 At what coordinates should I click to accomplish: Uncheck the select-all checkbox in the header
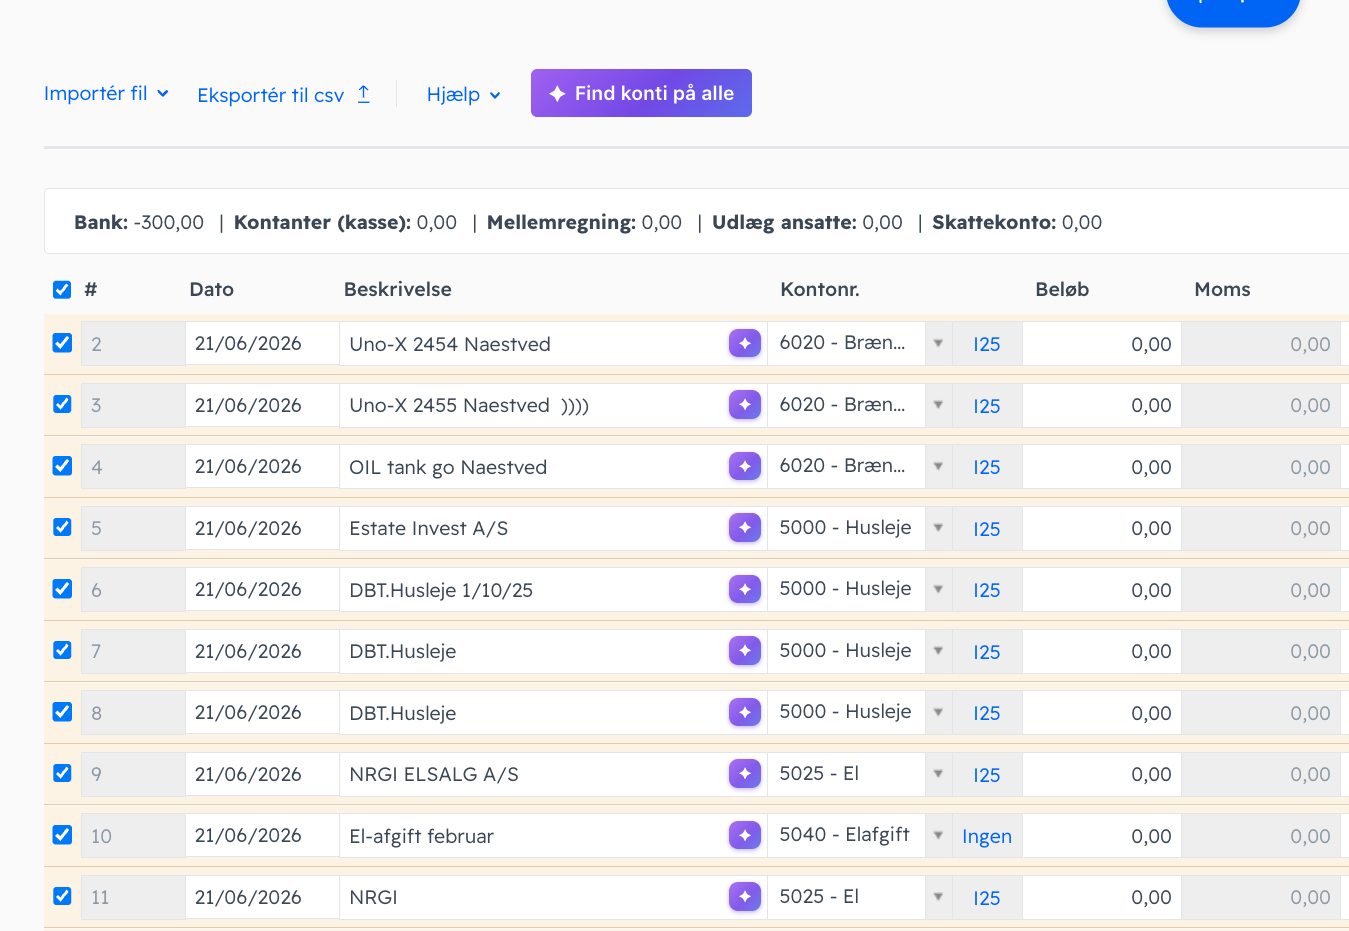coord(62,290)
